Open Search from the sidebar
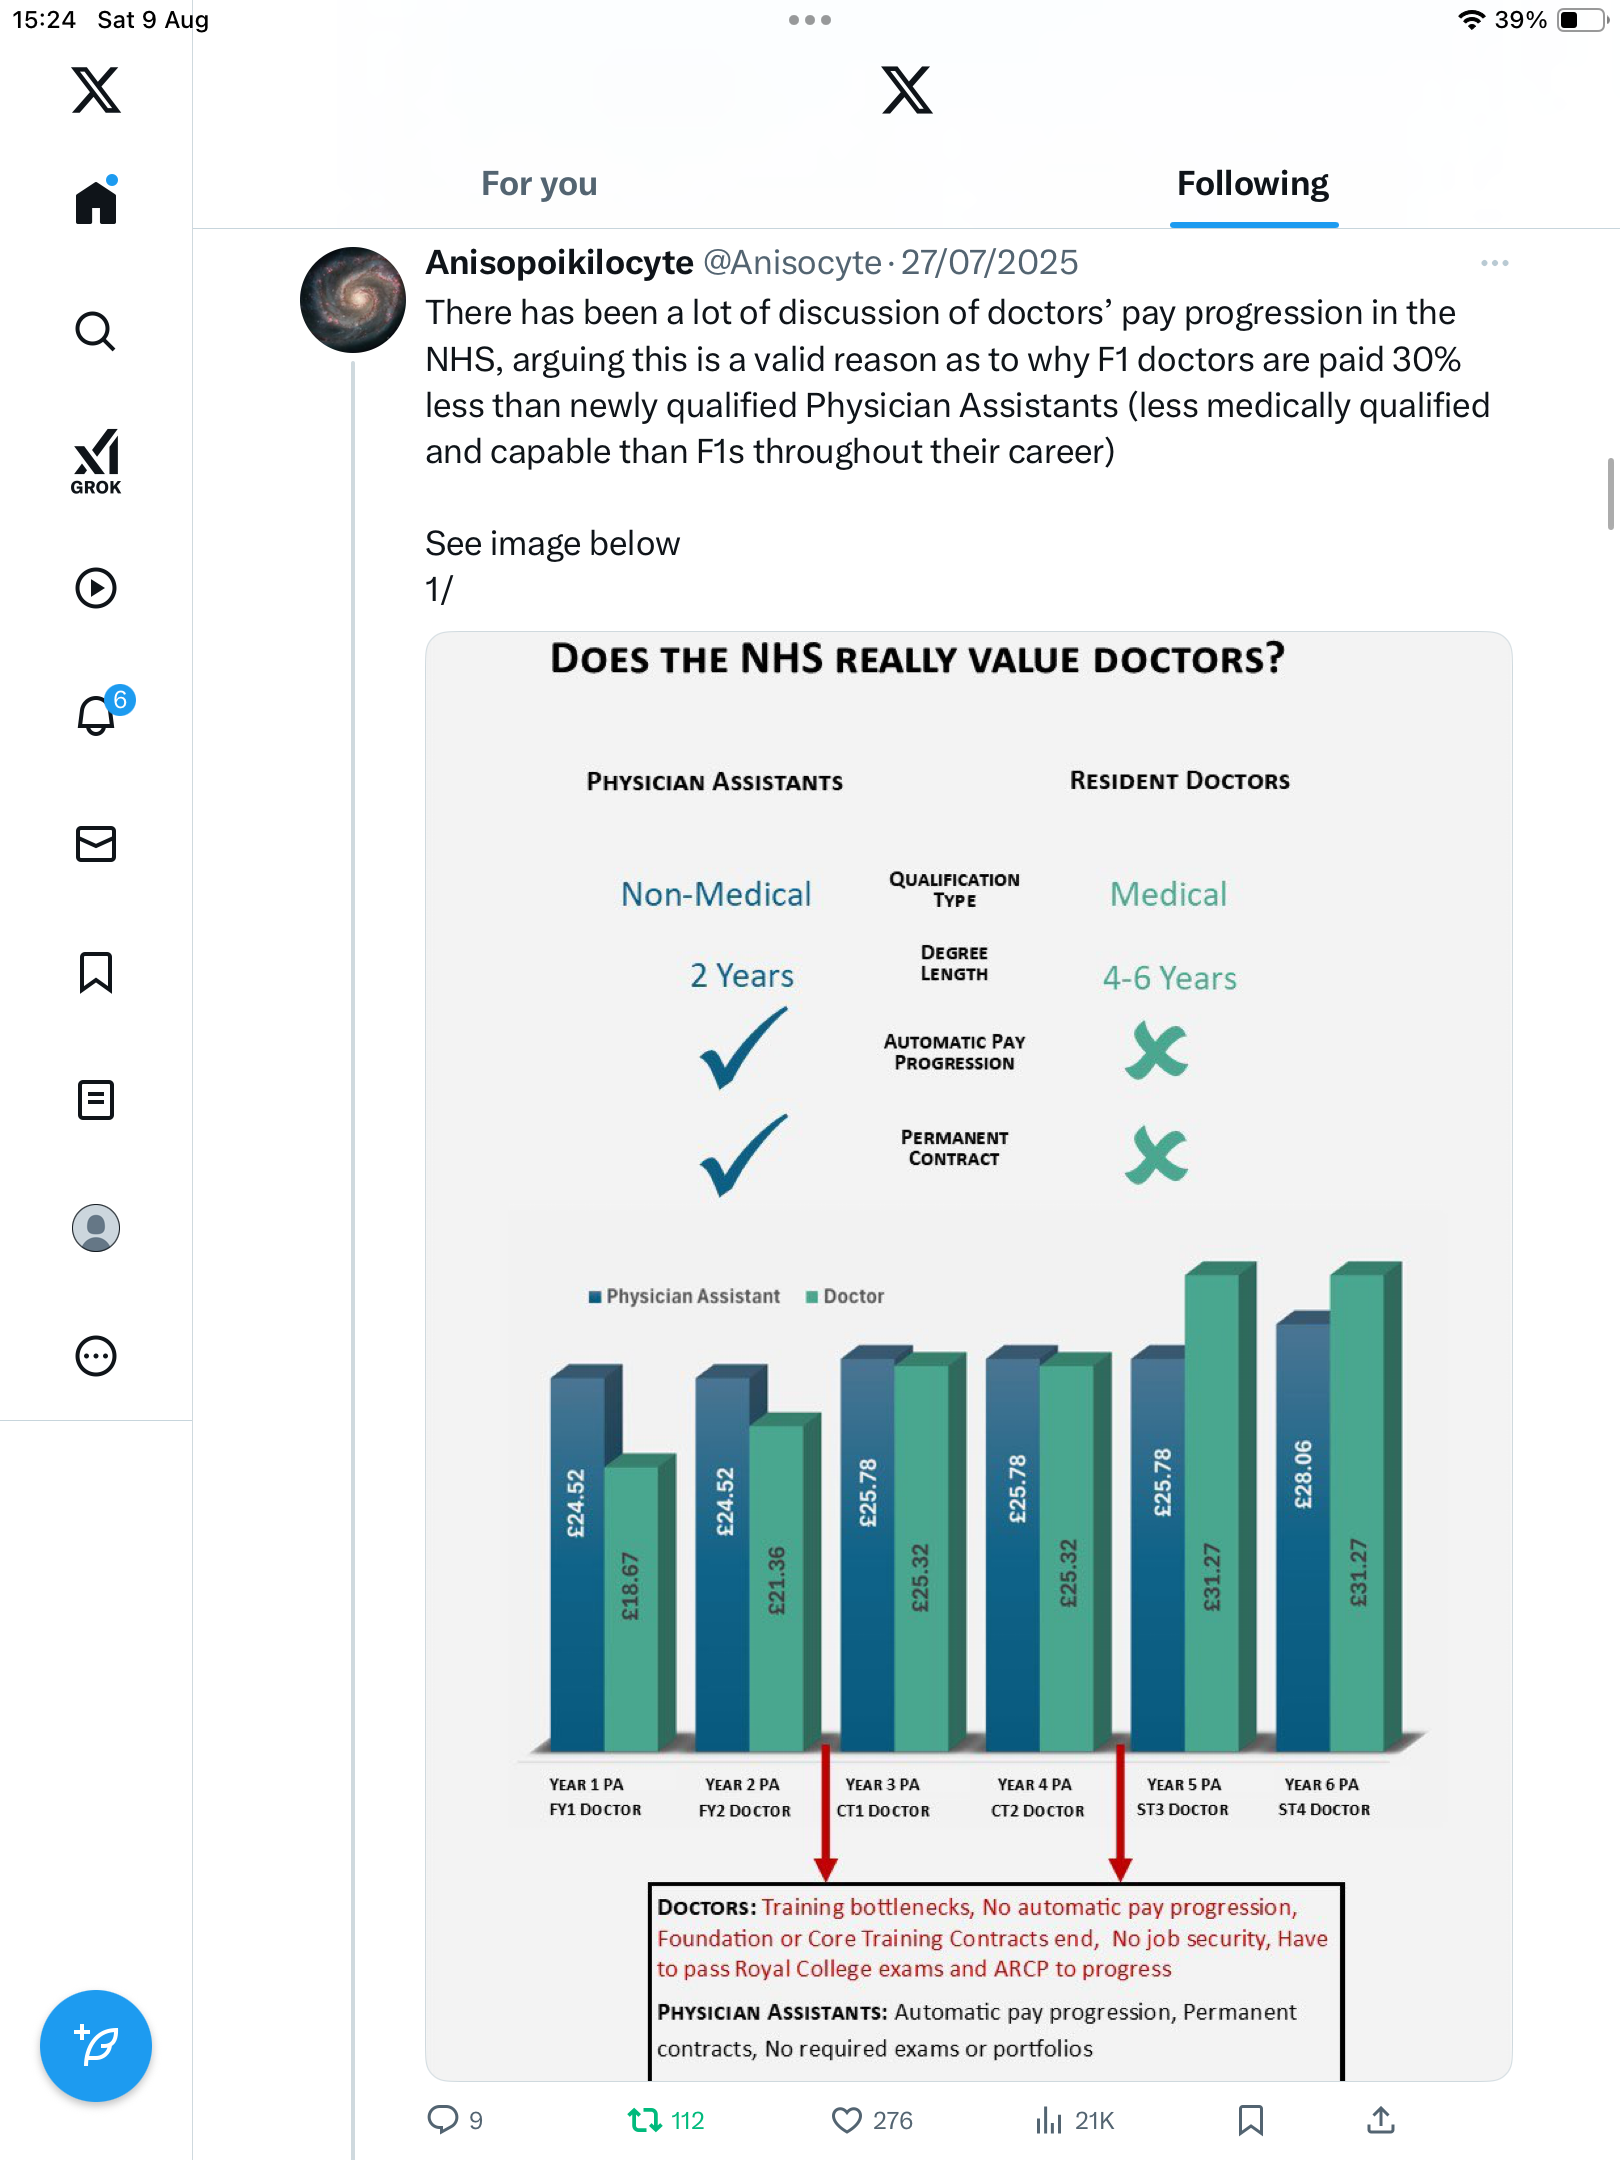1620x2160 pixels. pyautogui.click(x=96, y=332)
